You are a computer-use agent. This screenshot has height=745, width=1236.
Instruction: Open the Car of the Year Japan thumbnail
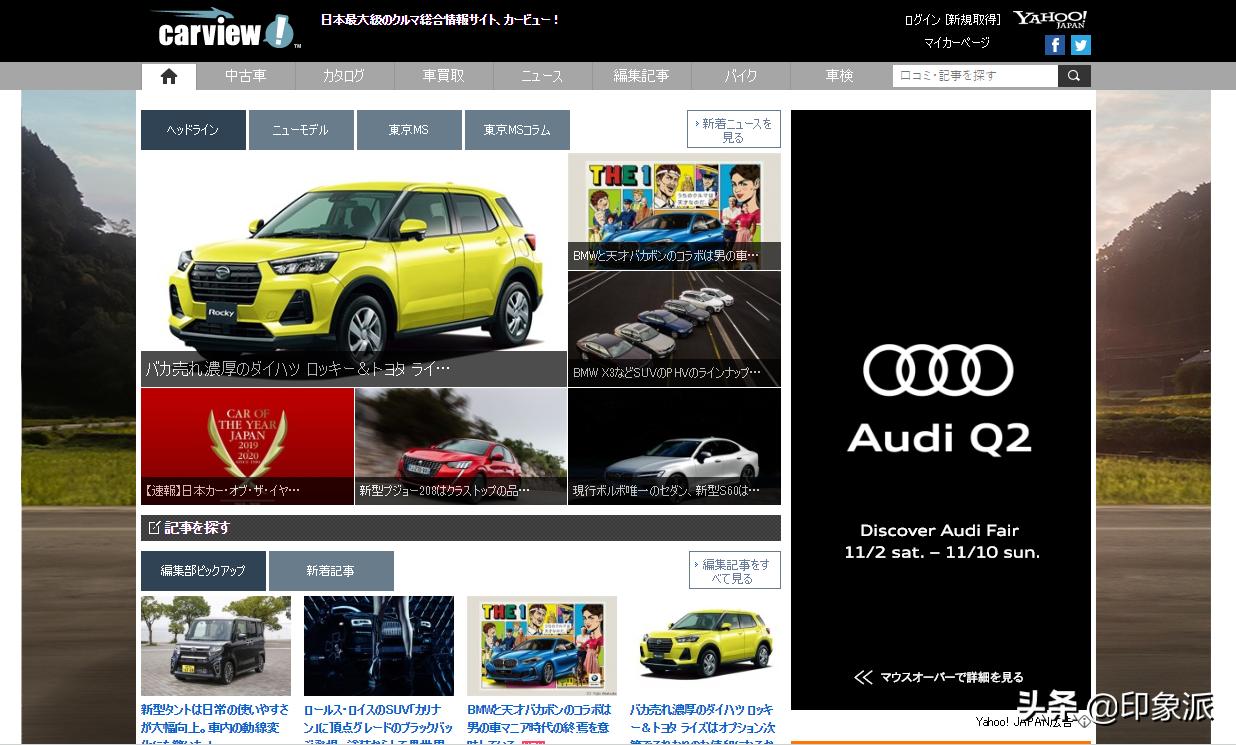point(247,446)
